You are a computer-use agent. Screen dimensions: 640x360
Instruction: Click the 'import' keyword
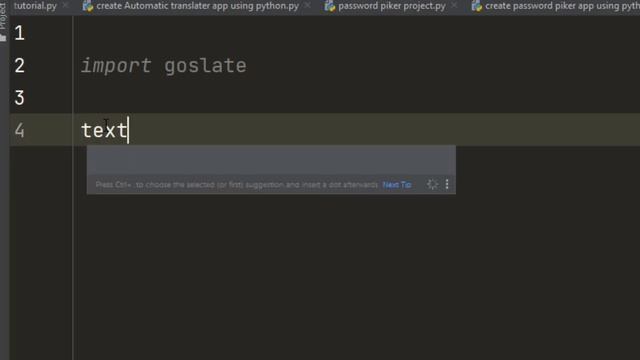pyautogui.click(x=116, y=65)
